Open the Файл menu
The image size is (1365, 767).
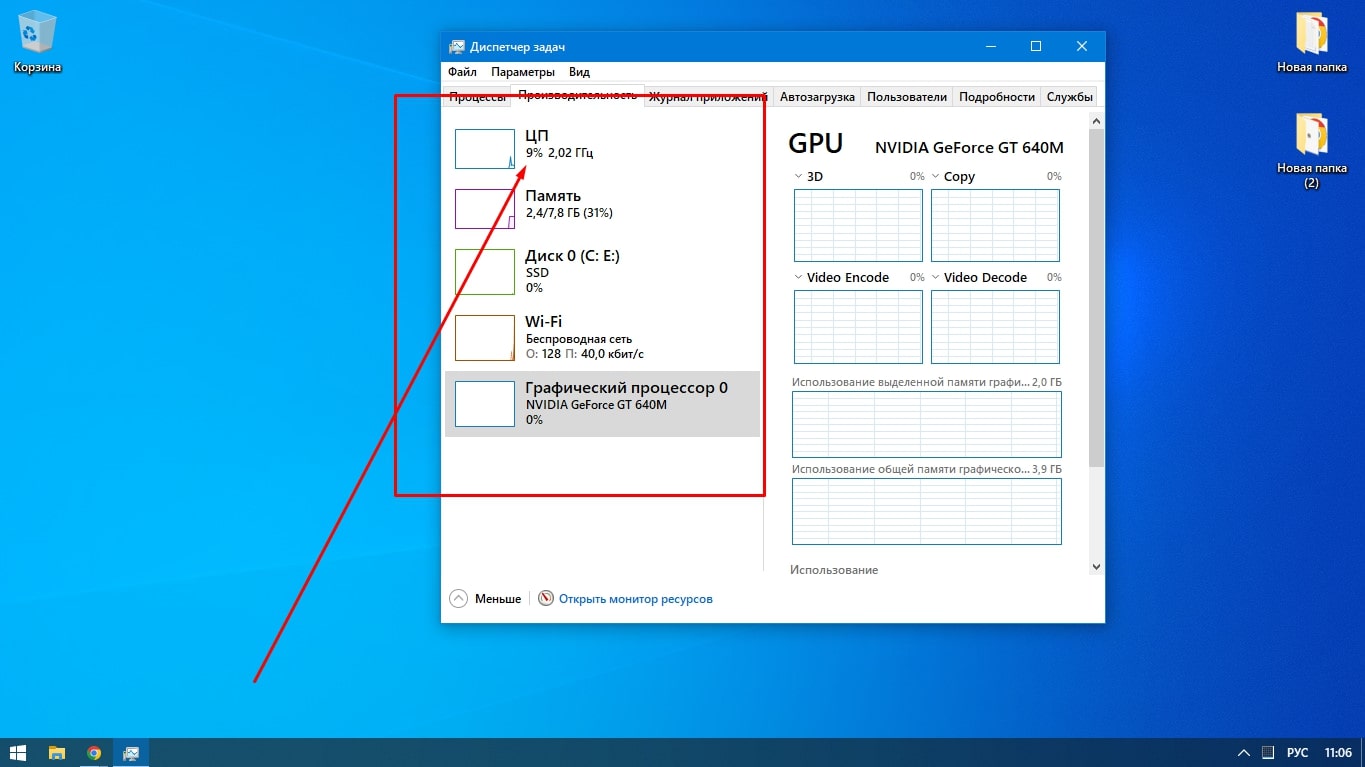[462, 72]
